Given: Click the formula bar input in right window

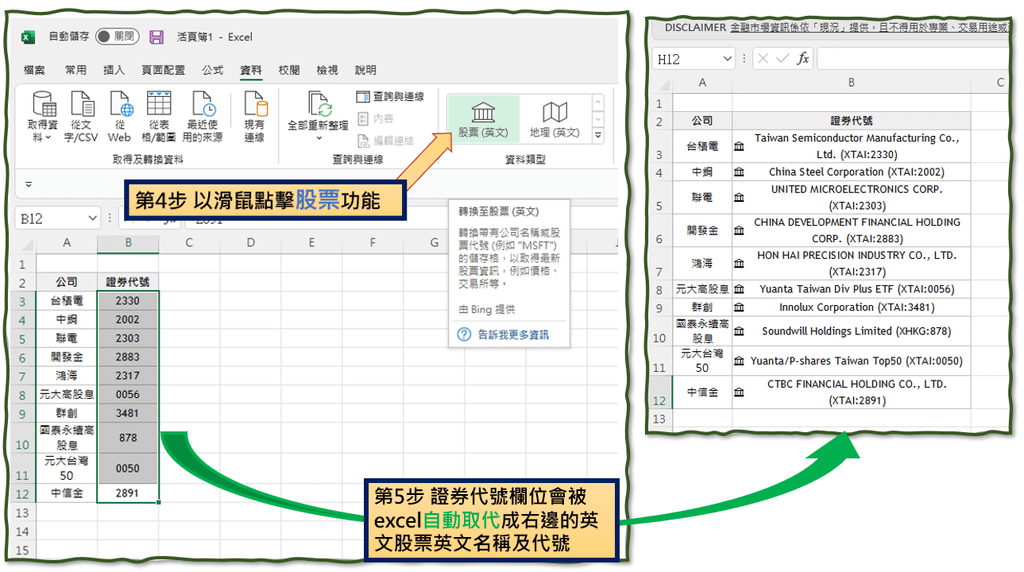Looking at the screenshot, I should point(914,59).
